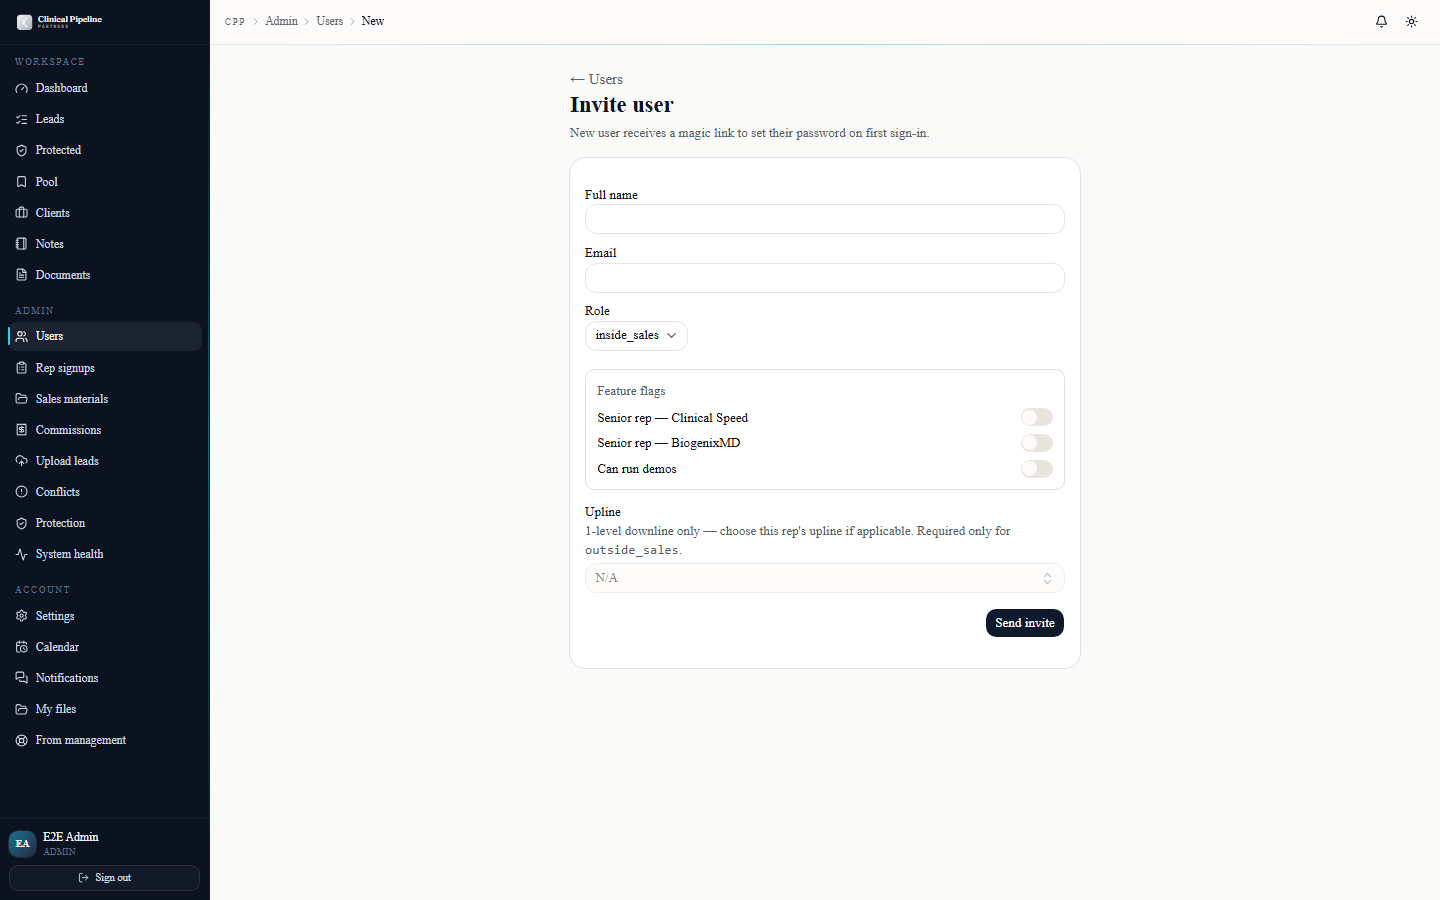Viewport: 1440px width, 900px height.
Task: Toggle the Can run demos switch
Action: pos(1037,469)
